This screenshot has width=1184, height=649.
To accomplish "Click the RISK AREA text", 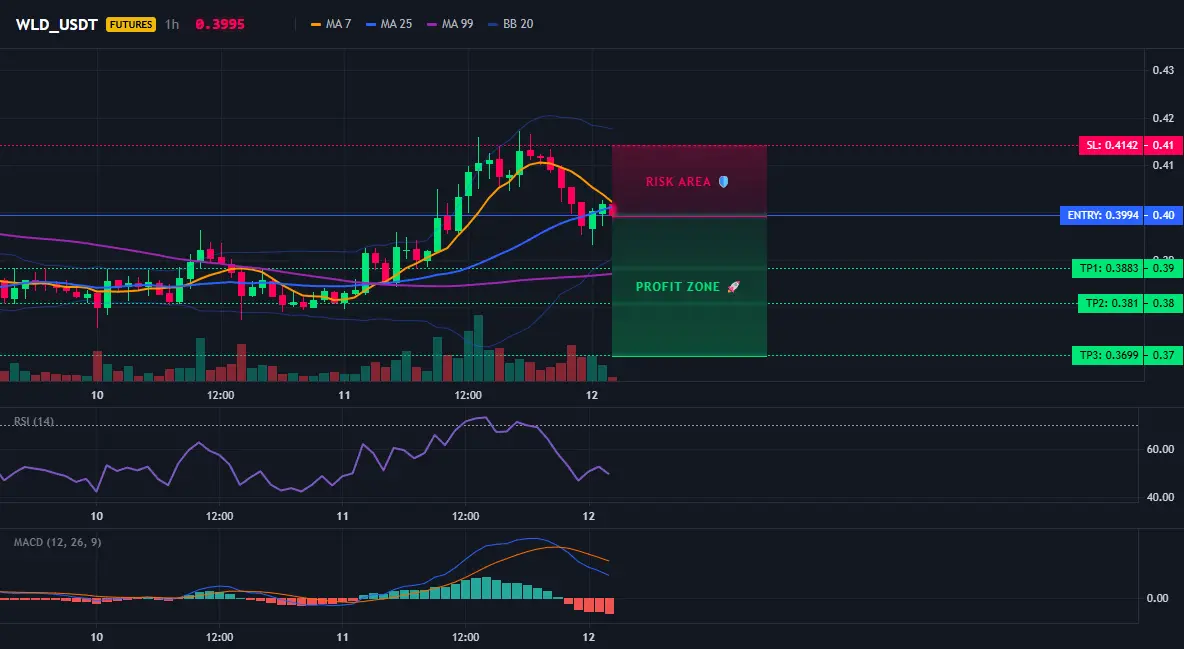I will pyautogui.click(x=678, y=182).
